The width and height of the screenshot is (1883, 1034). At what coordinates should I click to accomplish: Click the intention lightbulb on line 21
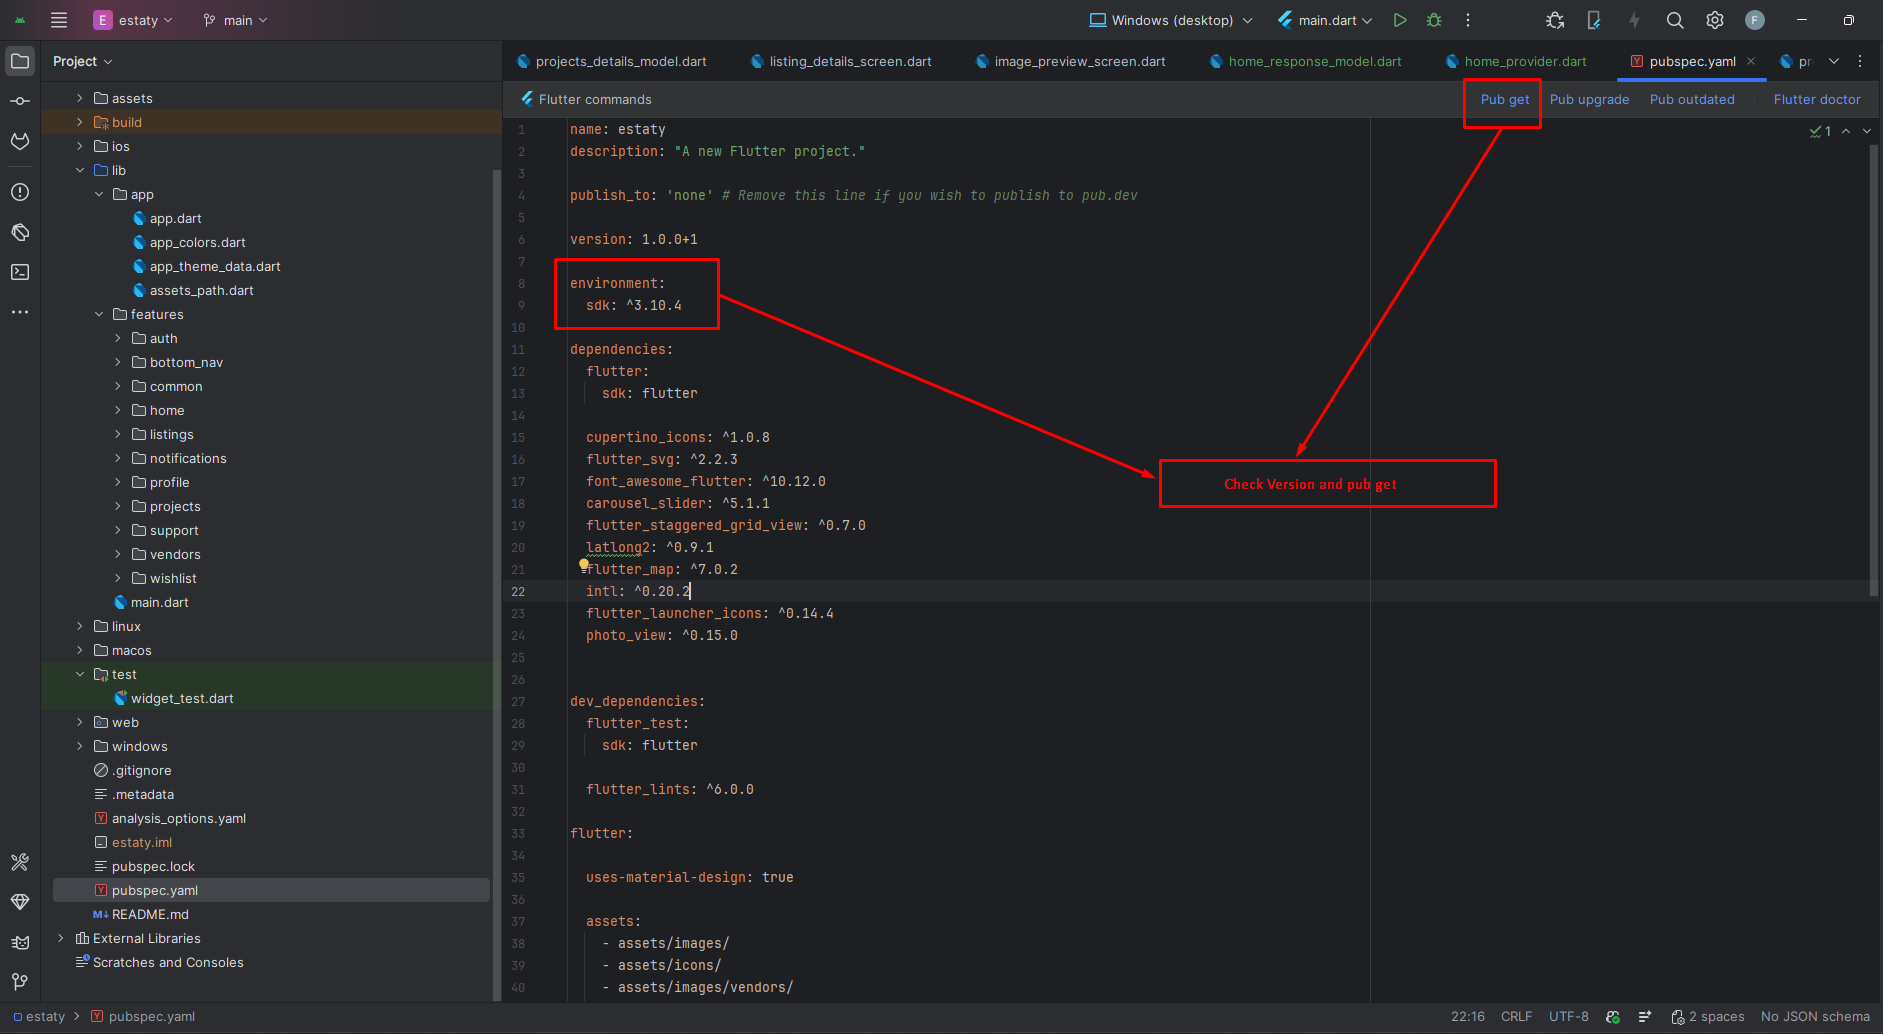[584, 565]
